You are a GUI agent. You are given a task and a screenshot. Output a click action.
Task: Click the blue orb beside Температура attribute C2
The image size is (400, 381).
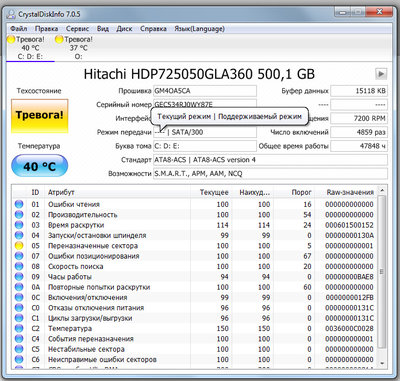(19, 328)
